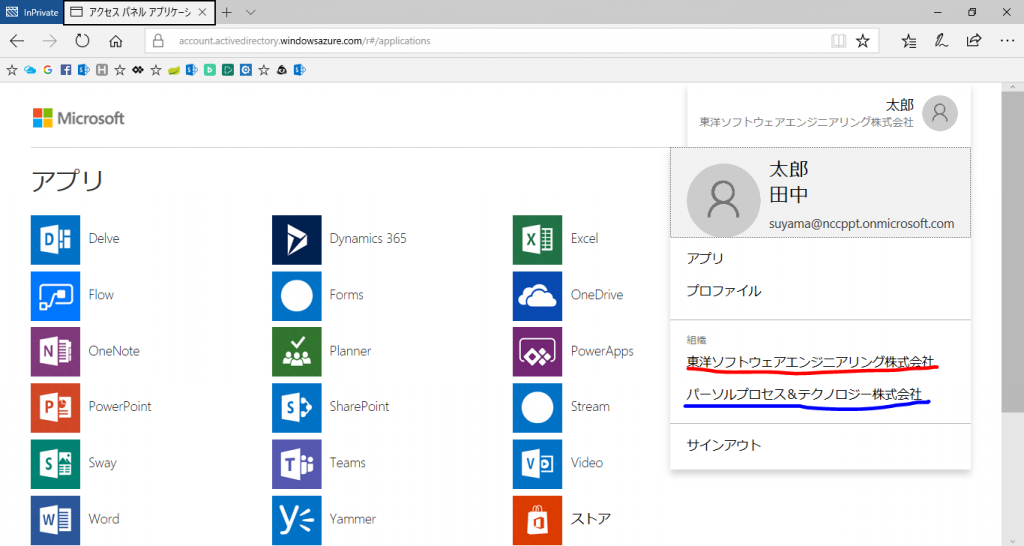Launch the Forms app icon
The image size is (1024, 546).
pyautogui.click(x=296, y=296)
